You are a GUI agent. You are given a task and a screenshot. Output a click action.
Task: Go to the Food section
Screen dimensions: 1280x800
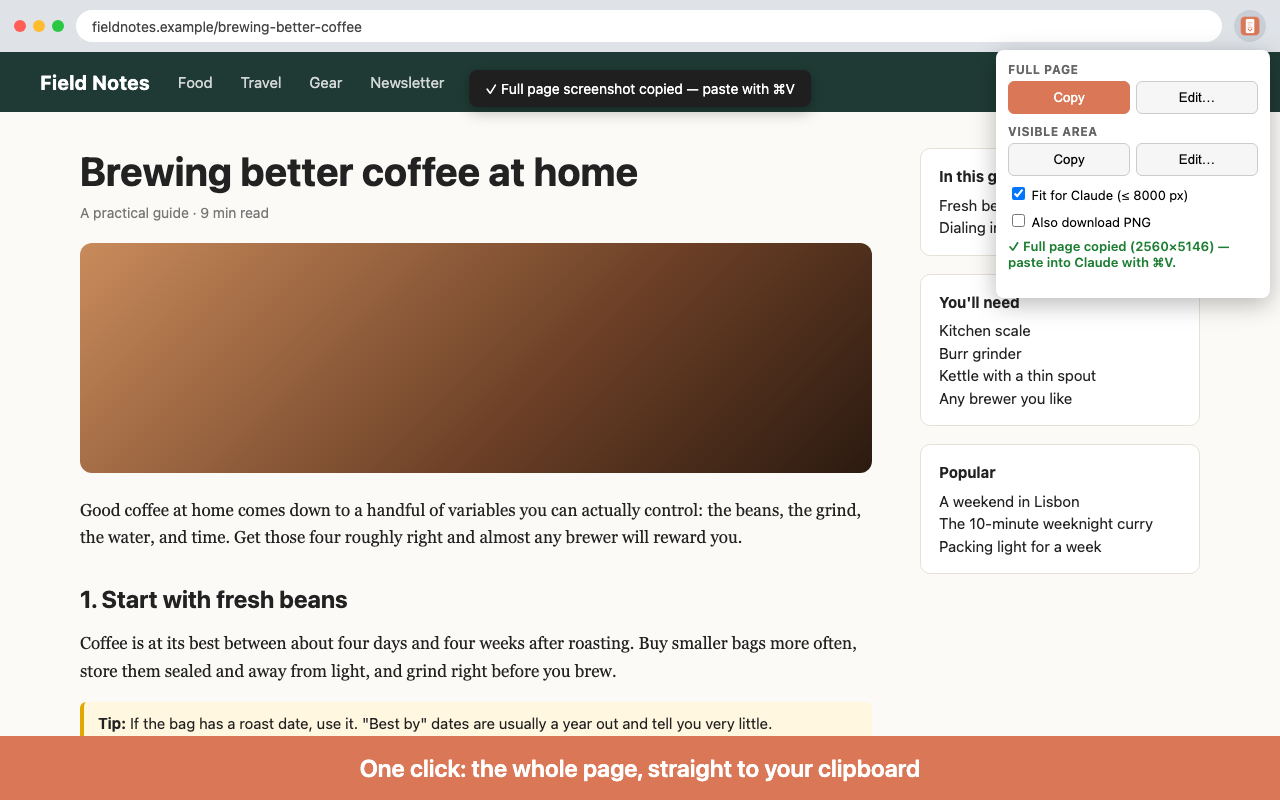195,83
